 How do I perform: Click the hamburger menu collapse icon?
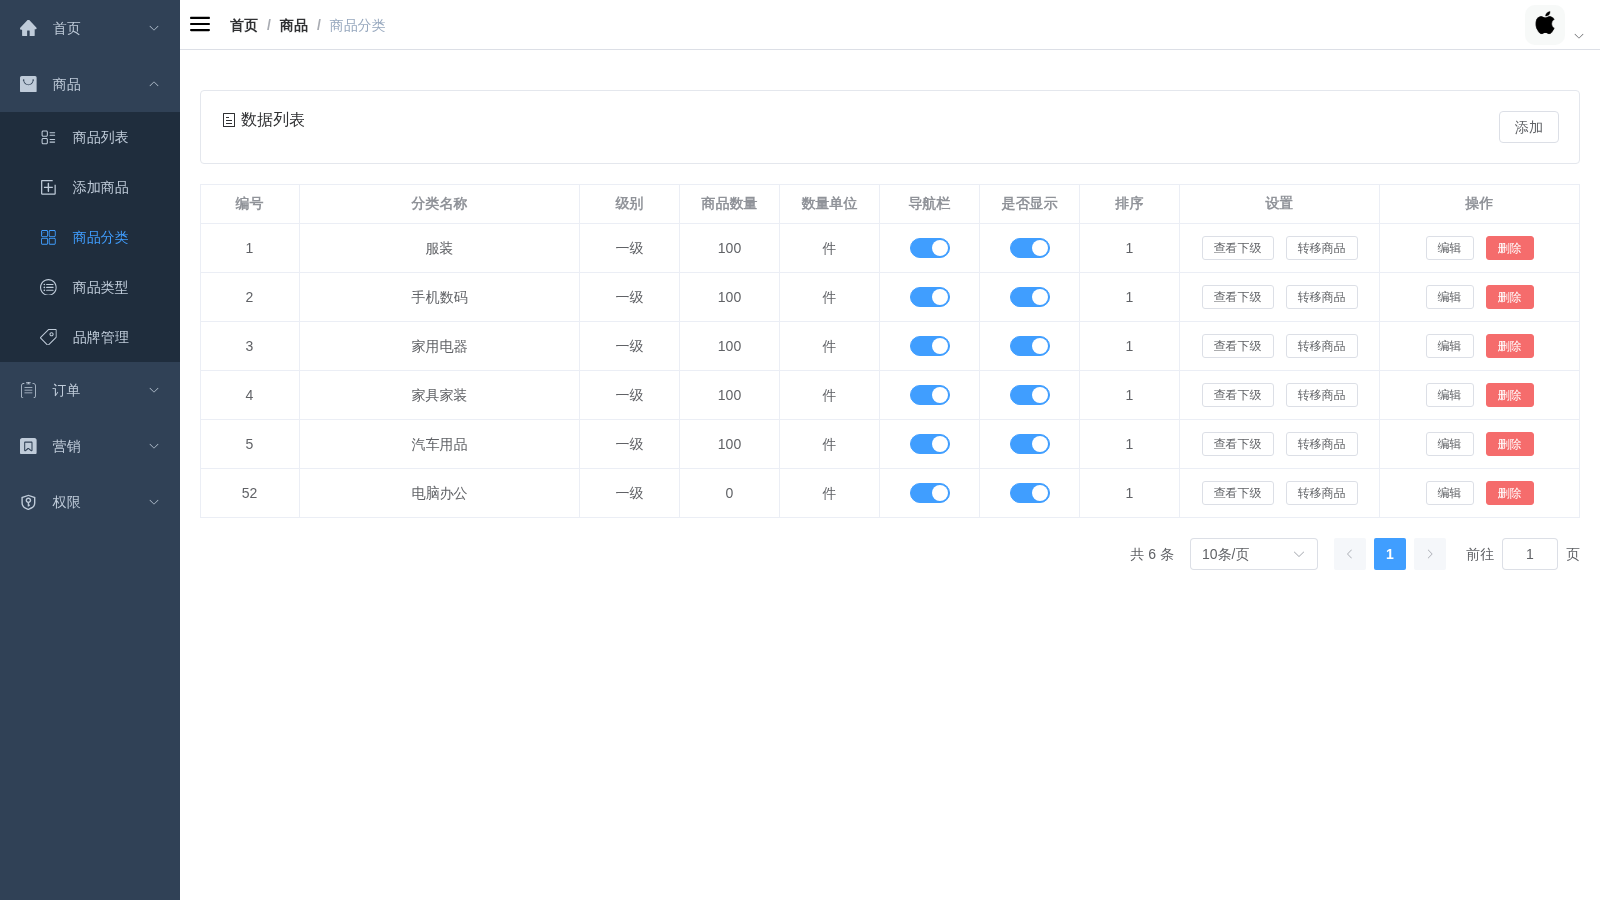(200, 24)
